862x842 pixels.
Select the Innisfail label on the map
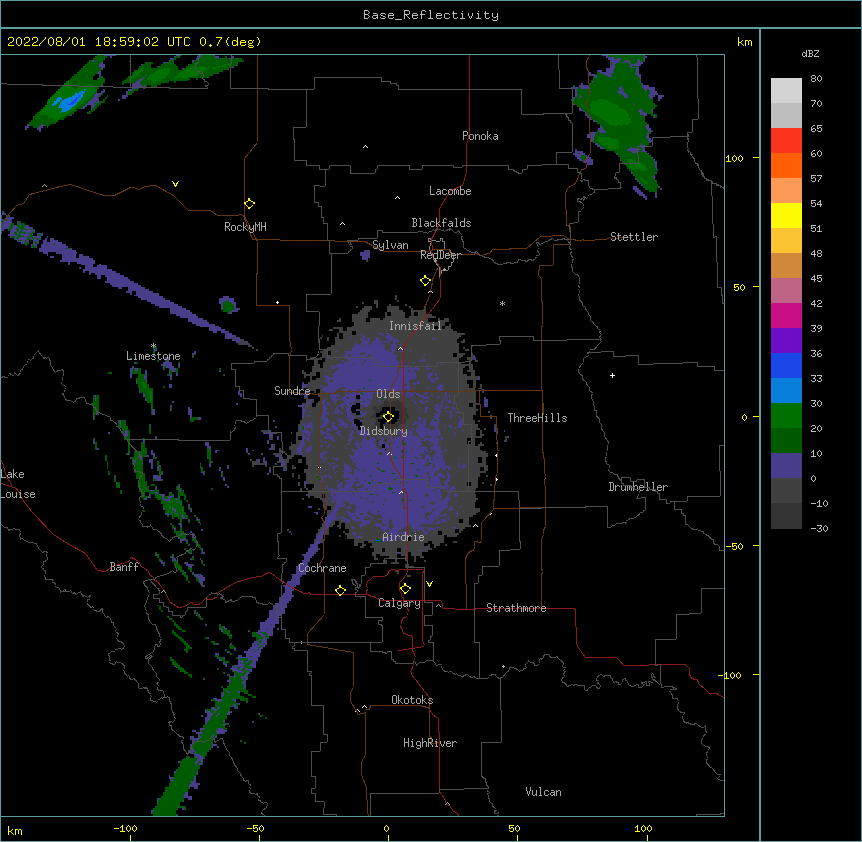coord(415,326)
